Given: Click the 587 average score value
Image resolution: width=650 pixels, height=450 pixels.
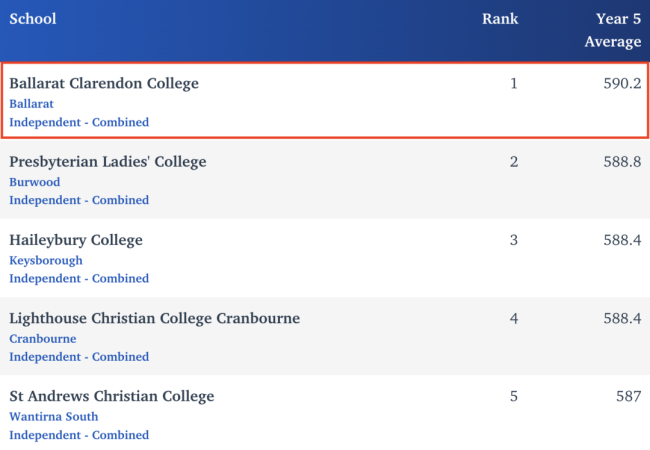Looking at the screenshot, I should (629, 396).
